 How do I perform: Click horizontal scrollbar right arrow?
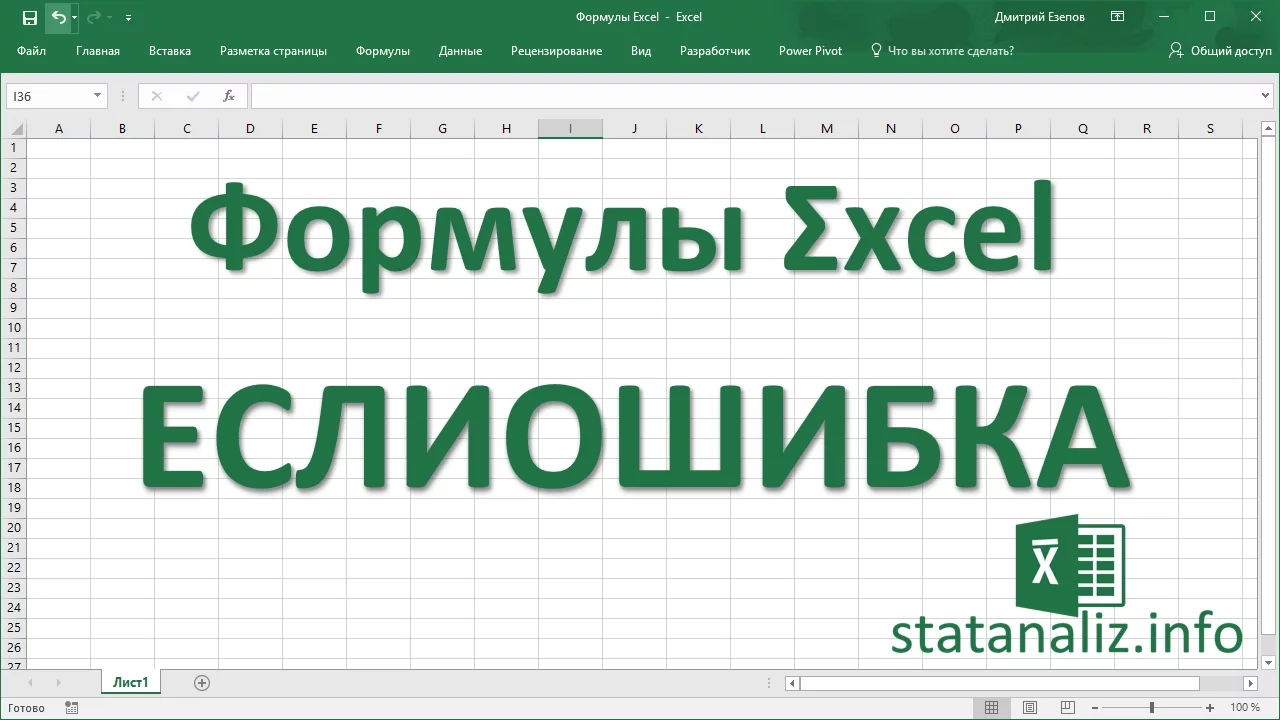(x=1250, y=684)
